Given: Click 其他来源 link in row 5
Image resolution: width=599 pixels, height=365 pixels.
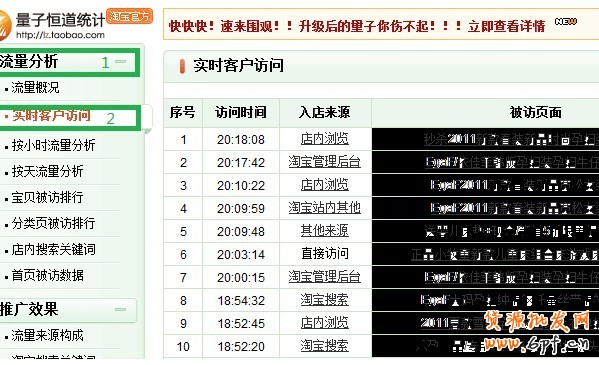Looking at the screenshot, I should click(x=325, y=230).
